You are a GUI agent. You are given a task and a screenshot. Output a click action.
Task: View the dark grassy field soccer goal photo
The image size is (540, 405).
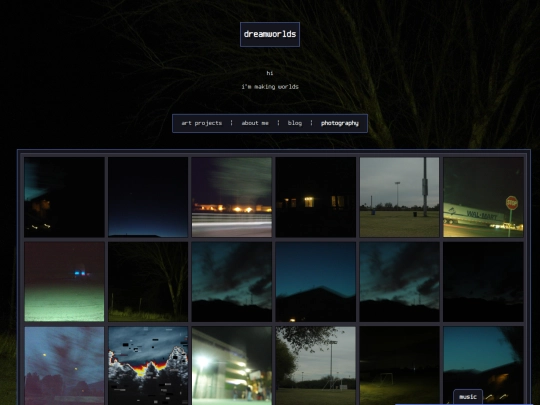click(399, 366)
